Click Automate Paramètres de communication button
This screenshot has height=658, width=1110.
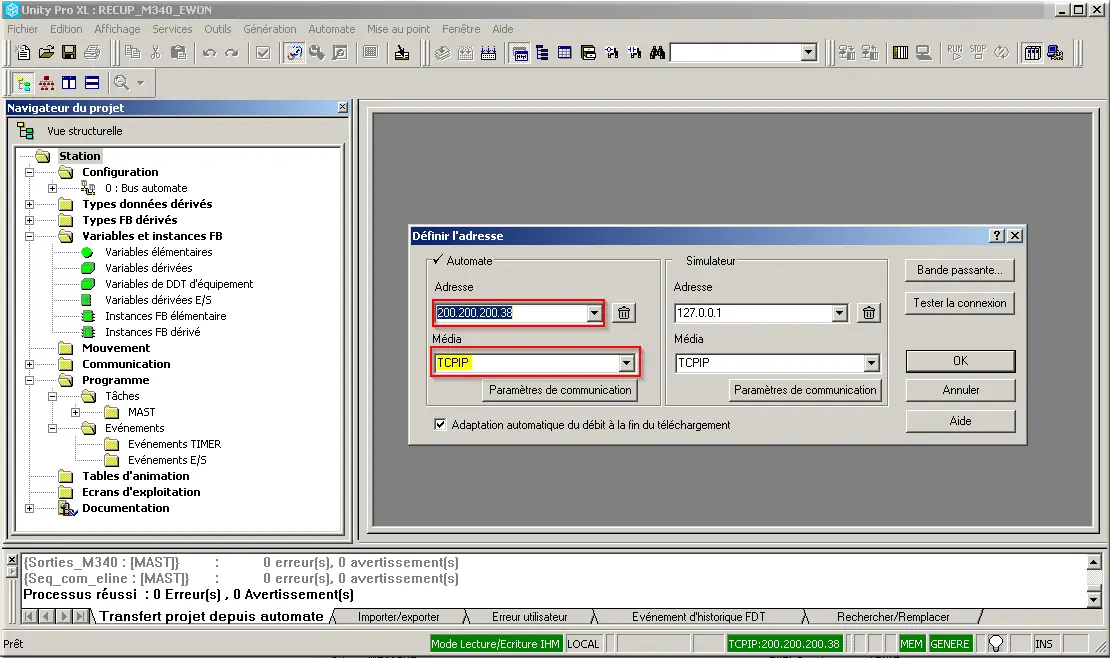click(559, 390)
